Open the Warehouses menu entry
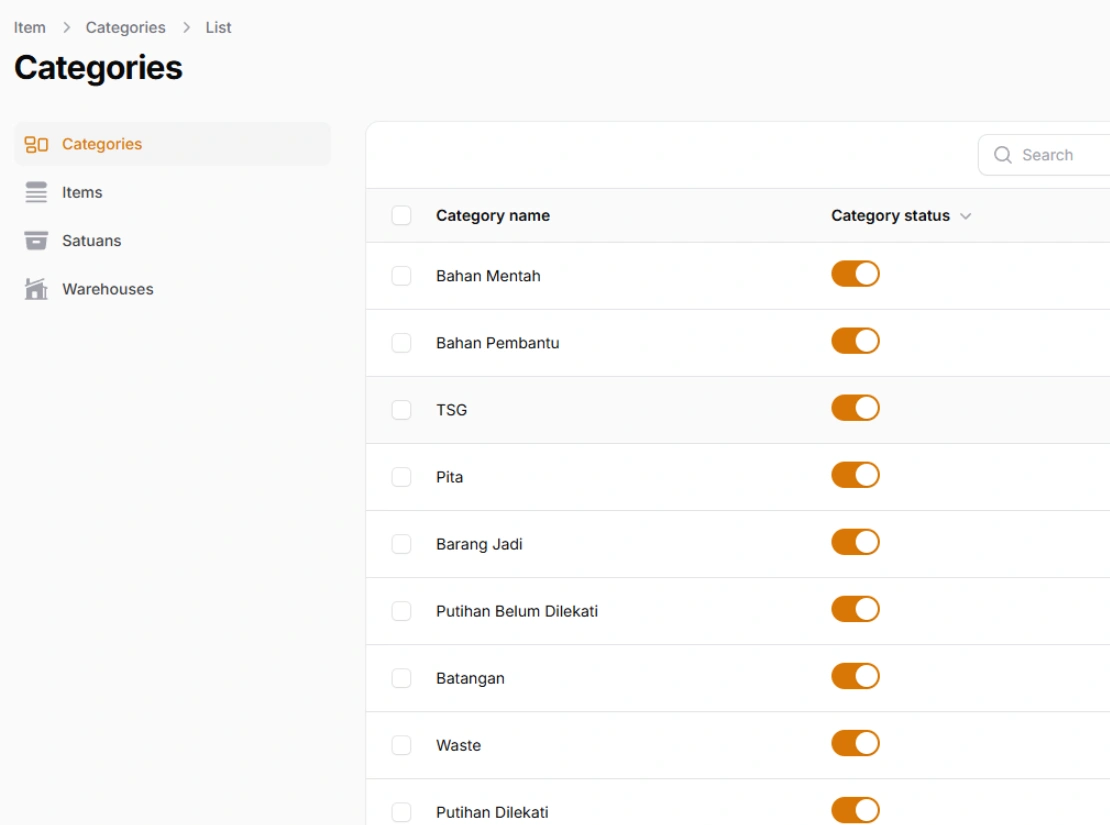Viewport: 1110px width, 825px height. pos(107,290)
